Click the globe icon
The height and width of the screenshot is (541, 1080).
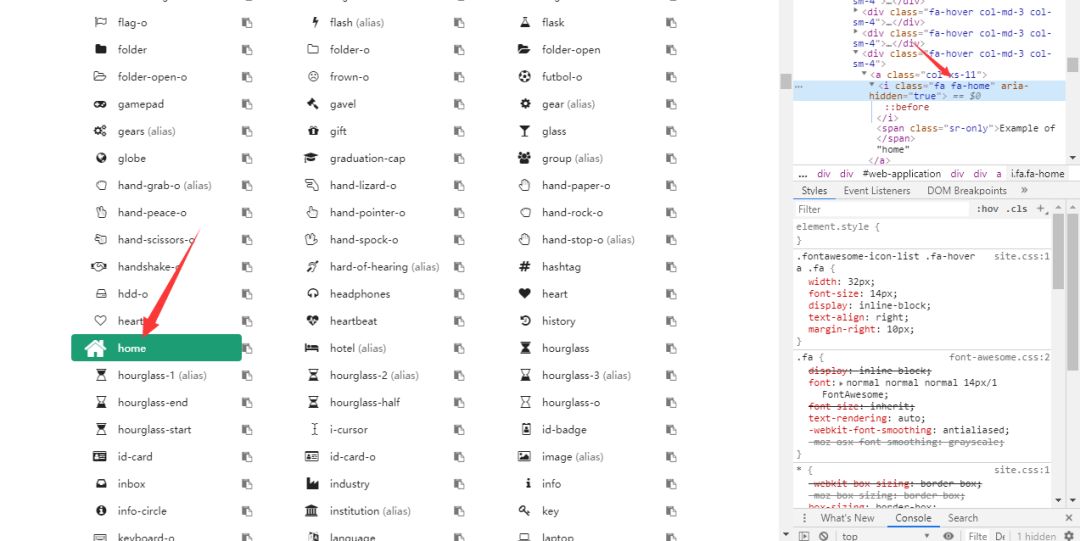coord(101,159)
